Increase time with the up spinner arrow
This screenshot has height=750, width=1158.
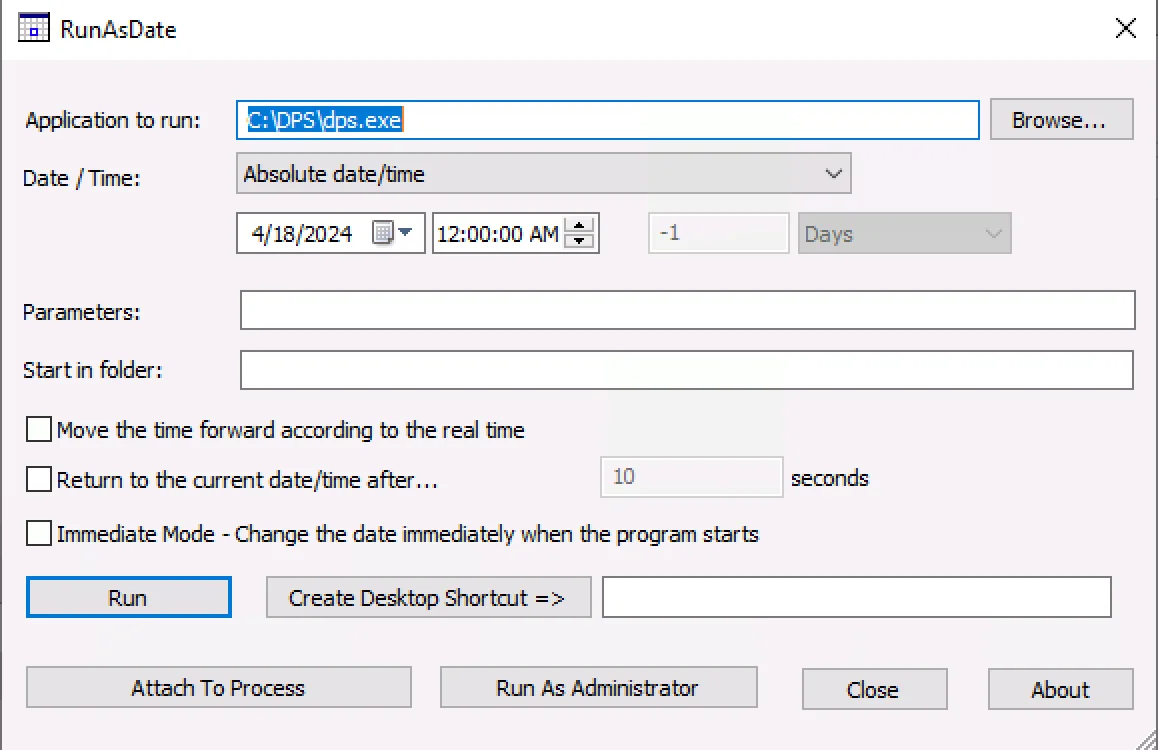580,225
